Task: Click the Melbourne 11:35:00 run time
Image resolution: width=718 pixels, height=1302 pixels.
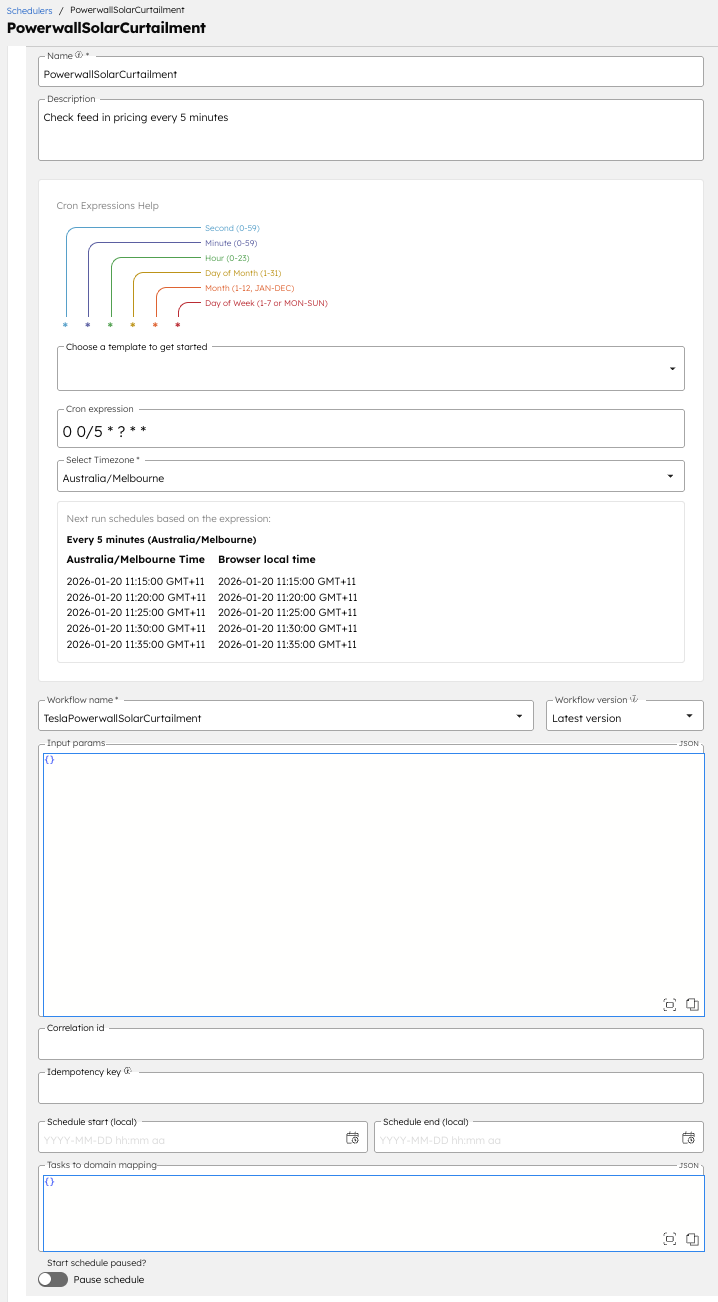Action: point(136,645)
